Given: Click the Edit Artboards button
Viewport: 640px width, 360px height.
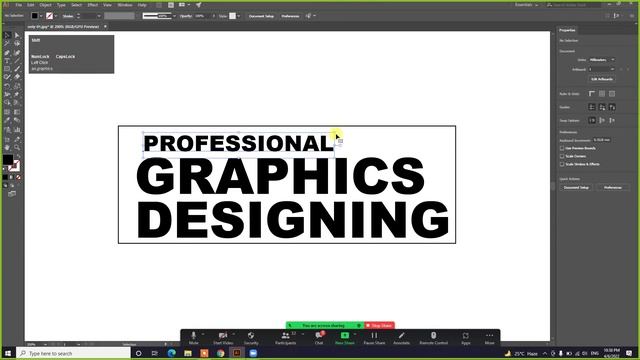Looking at the screenshot, I should pos(602,79).
